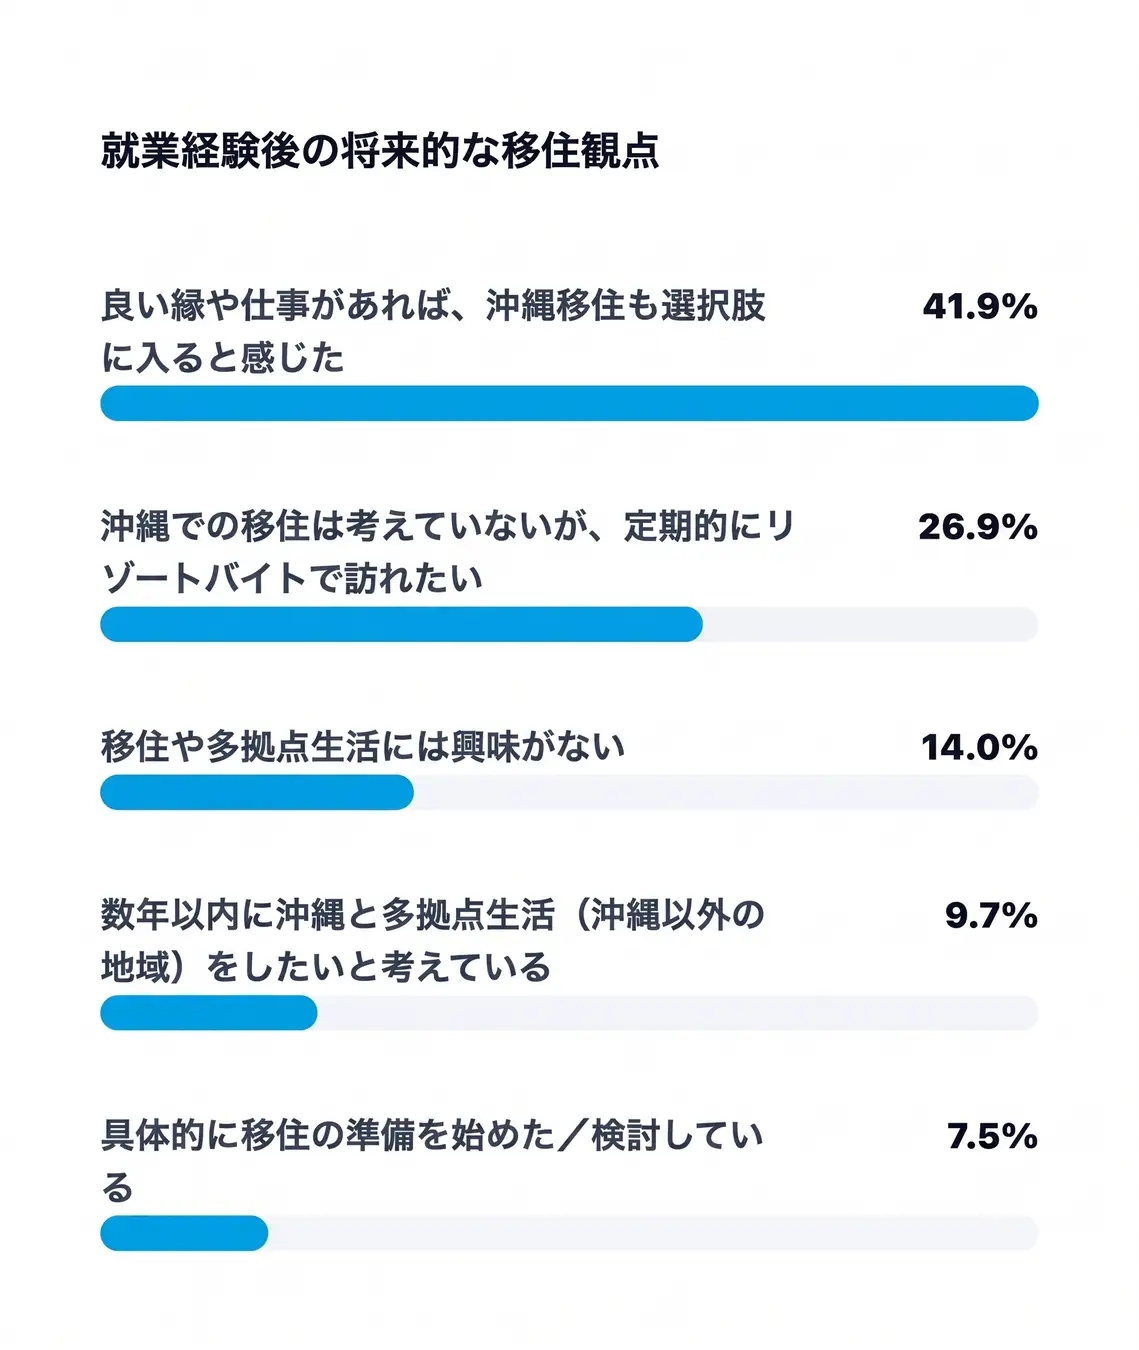Viewport: 1139px width, 1350px height.
Task: Select the 26.9% percentage value
Action: click(x=978, y=527)
